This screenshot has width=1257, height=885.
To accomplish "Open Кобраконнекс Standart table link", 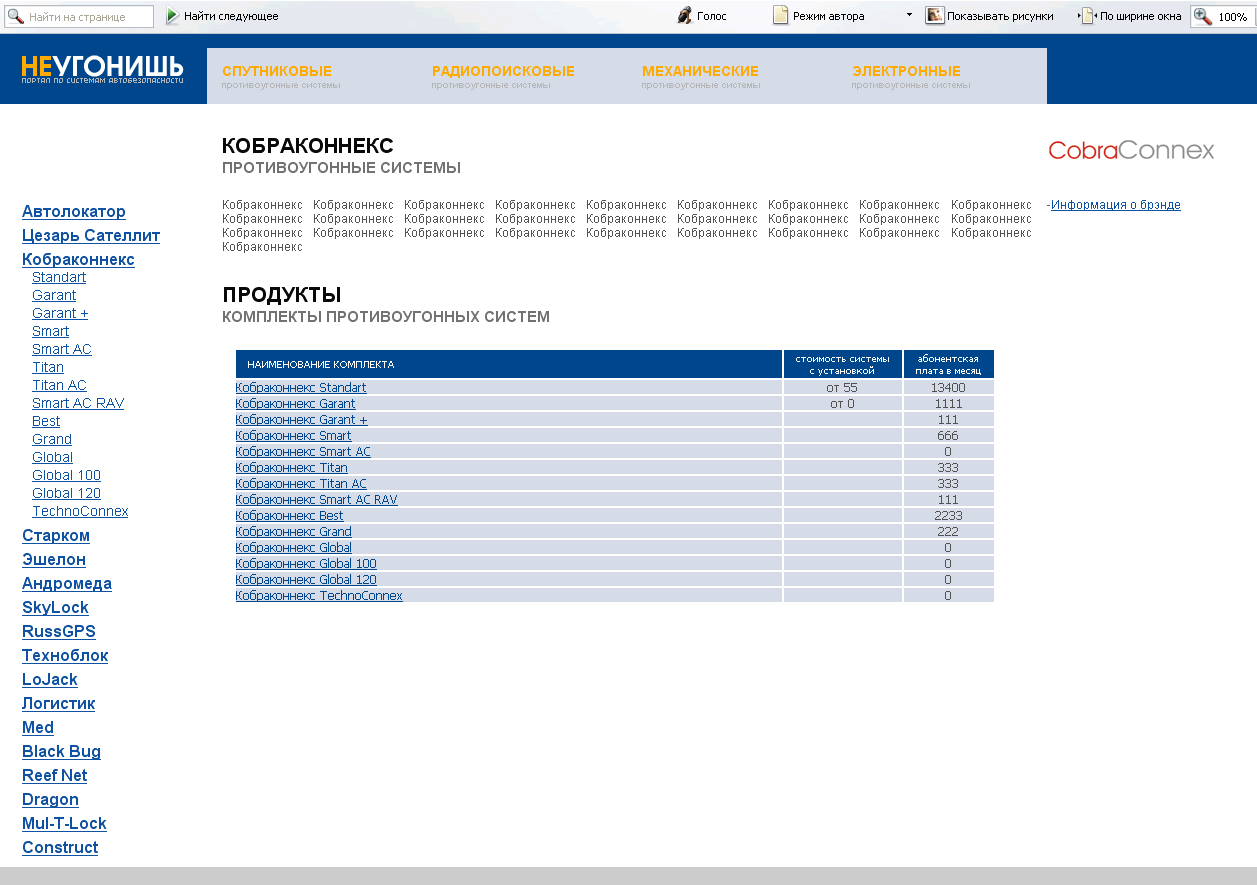I will (301, 388).
